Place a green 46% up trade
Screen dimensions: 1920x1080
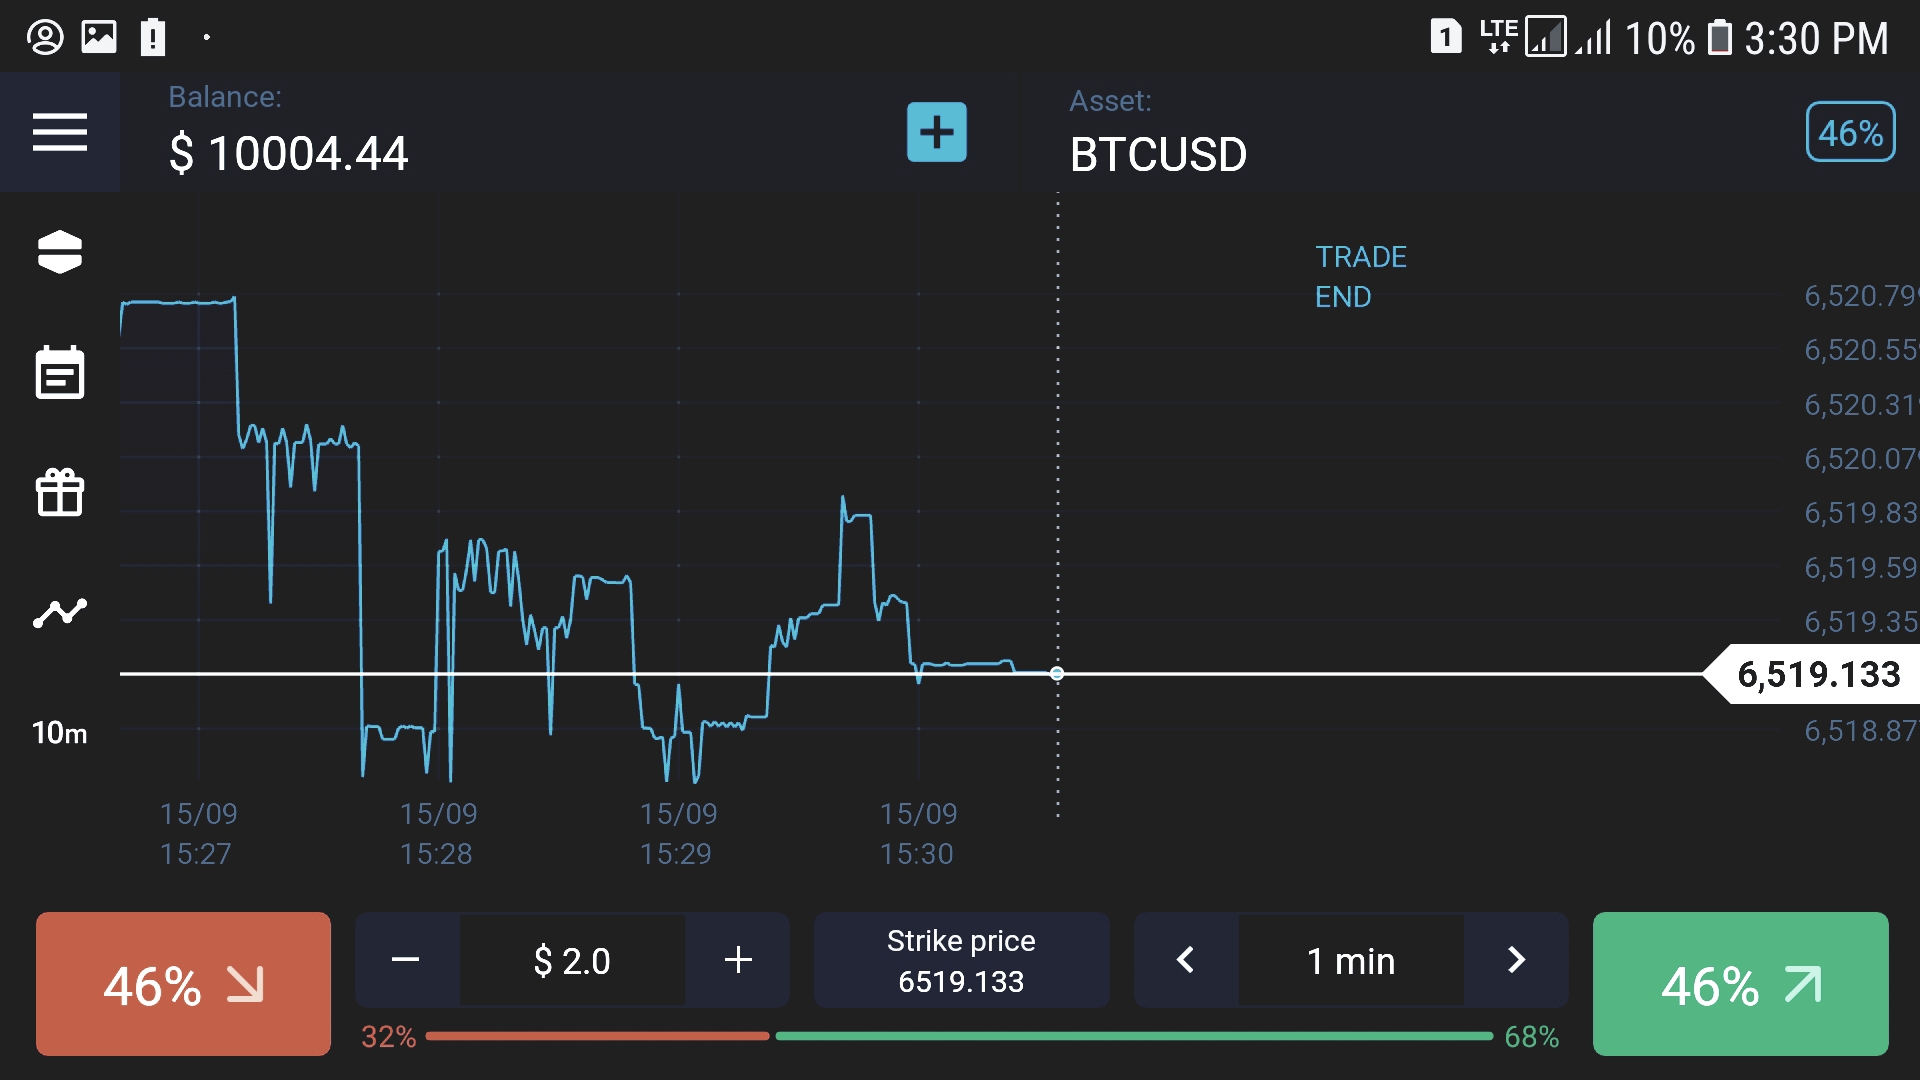click(1740, 984)
